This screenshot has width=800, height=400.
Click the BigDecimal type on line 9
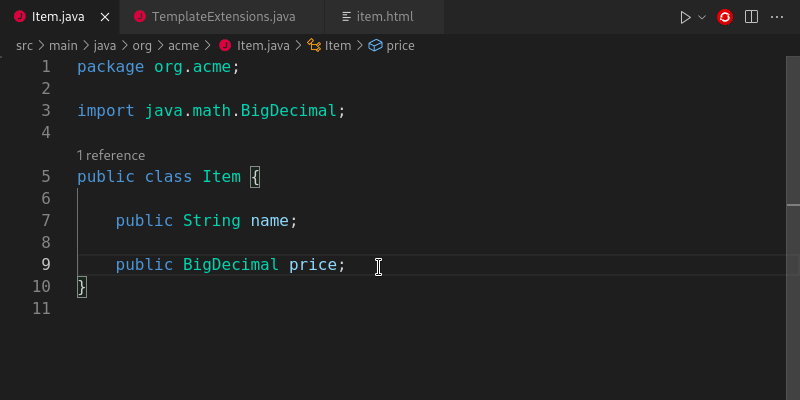230,265
